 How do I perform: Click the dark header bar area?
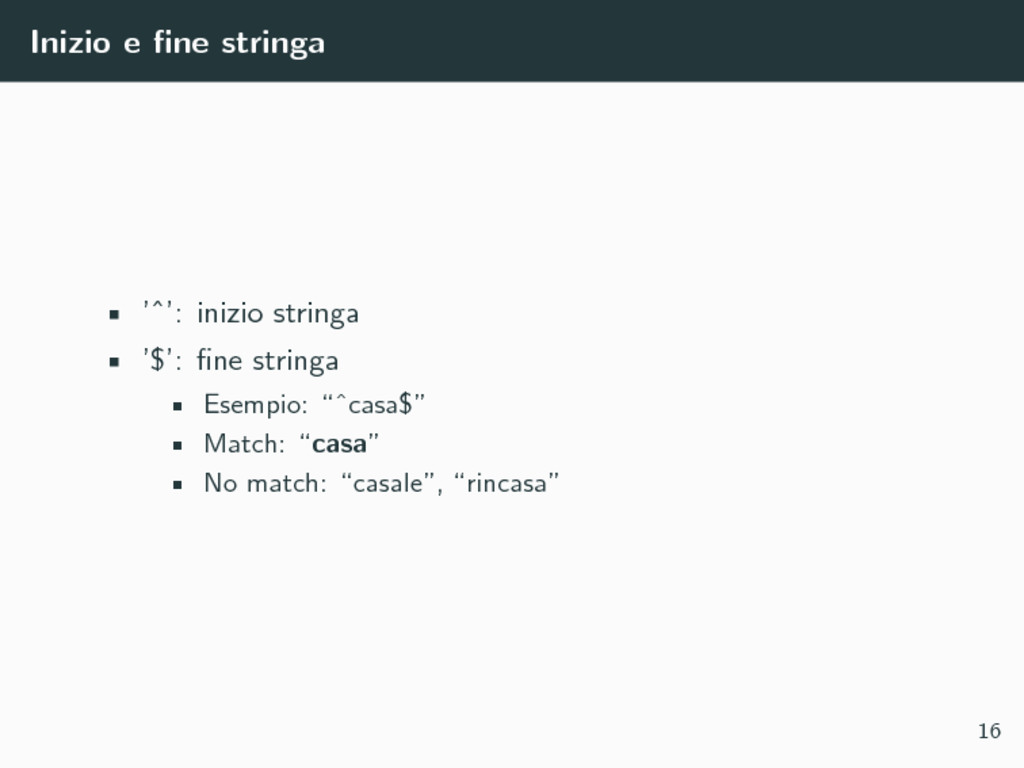coord(512,40)
